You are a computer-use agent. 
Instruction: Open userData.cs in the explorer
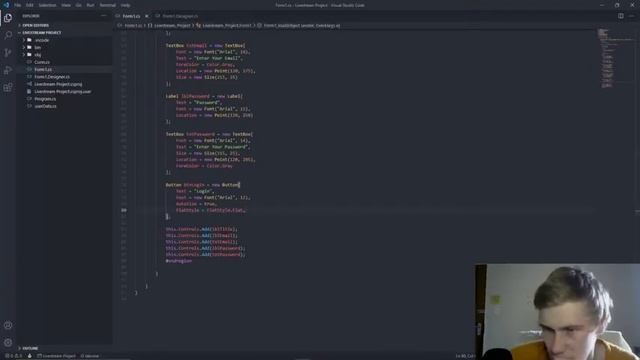[x=45, y=106]
